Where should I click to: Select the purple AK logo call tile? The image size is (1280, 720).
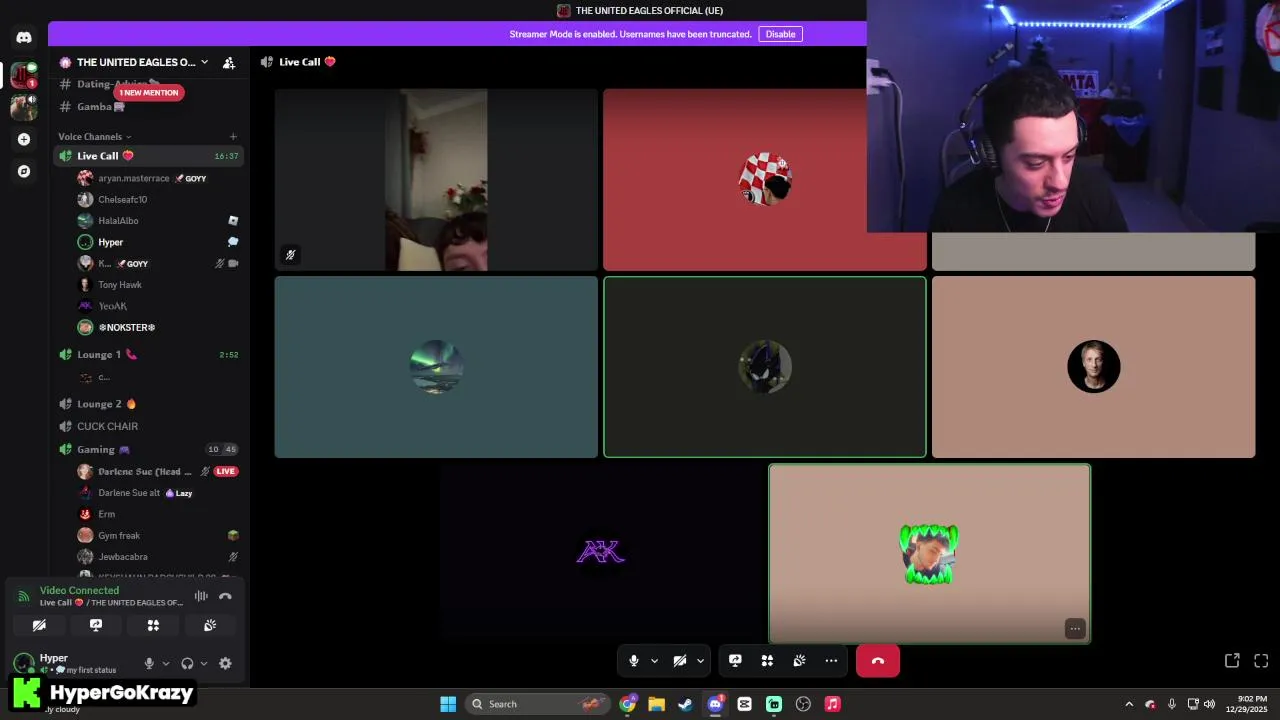601,552
